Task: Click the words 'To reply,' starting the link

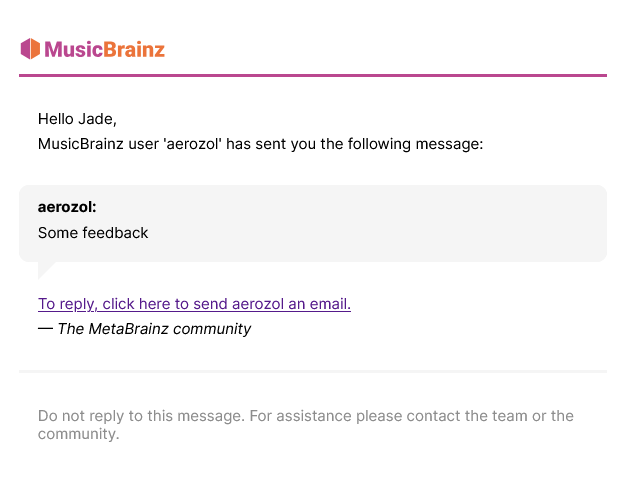Action: tap(67, 304)
